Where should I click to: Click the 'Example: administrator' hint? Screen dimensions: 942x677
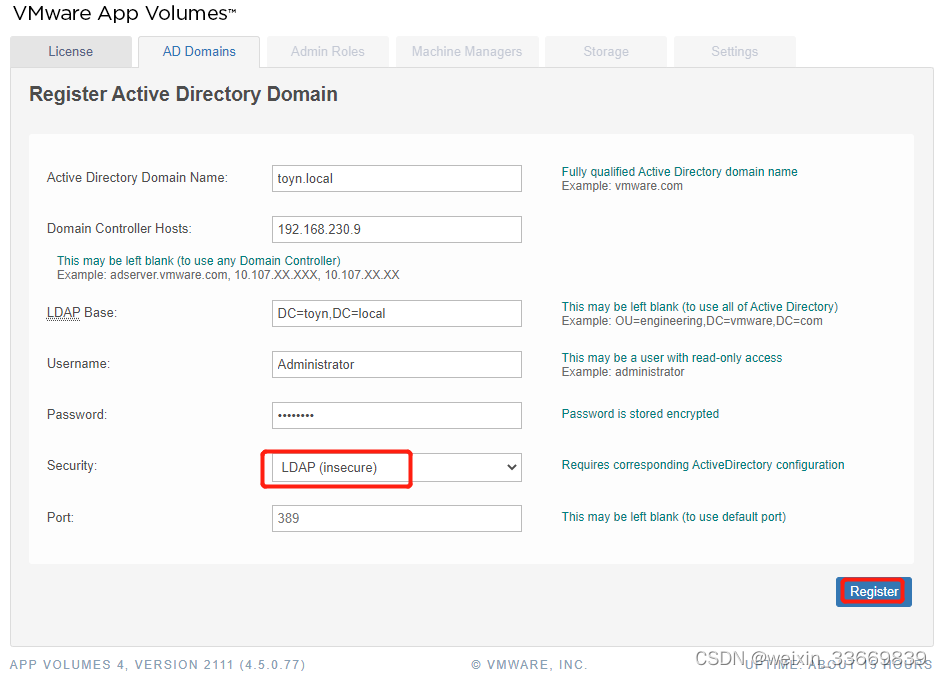tap(623, 372)
